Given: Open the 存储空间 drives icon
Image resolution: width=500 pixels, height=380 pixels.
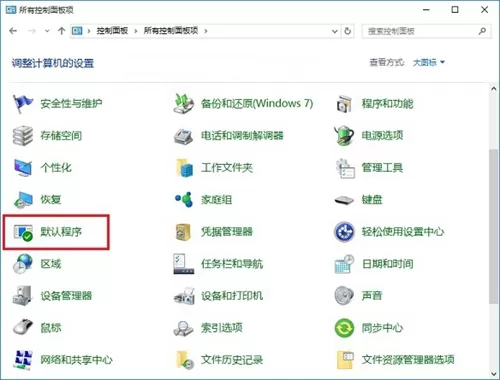Looking at the screenshot, I should 22,136.
